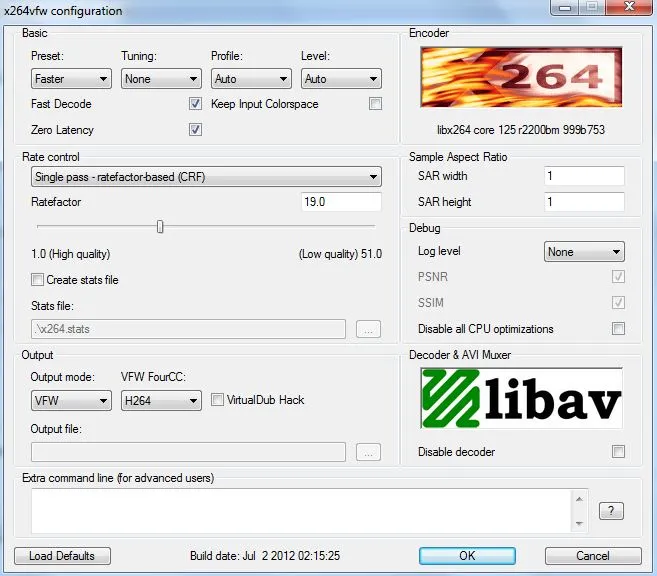Expand the Level dropdown set to Auto
This screenshot has width=657, height=576.
coord(341,79)
